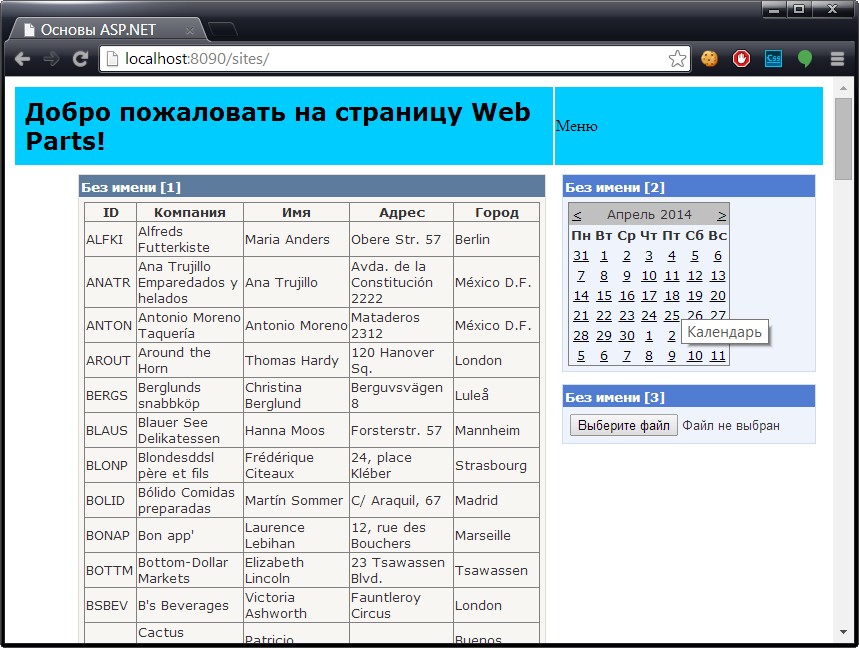Image resolution: width=859 pixels, height=648 pixels.
Task: Click the scrollbar up arrow
Action: (x=843, y=88)
